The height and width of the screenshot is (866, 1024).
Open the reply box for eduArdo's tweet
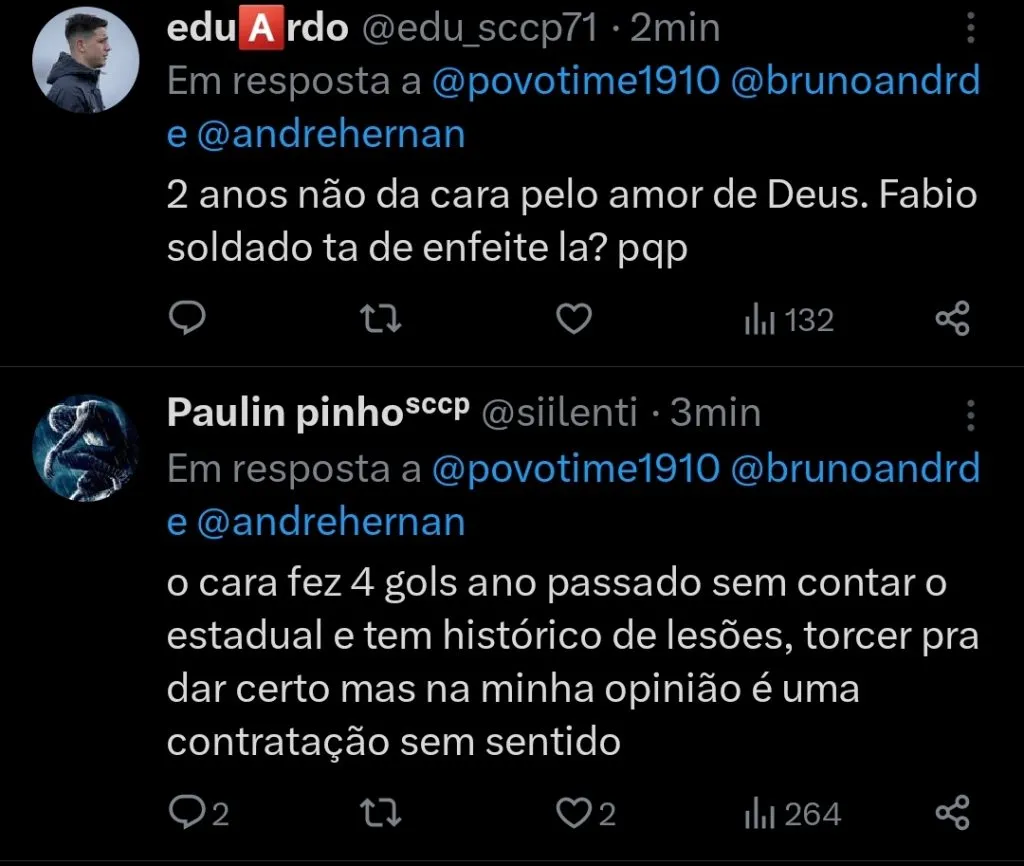[x=187, y=318]
